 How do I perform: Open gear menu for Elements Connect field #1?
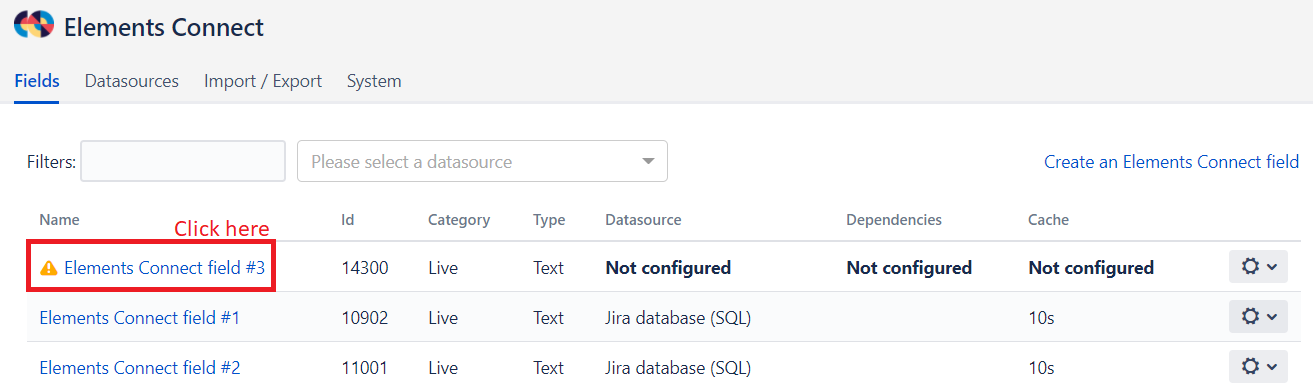[x=1258, y=317]
